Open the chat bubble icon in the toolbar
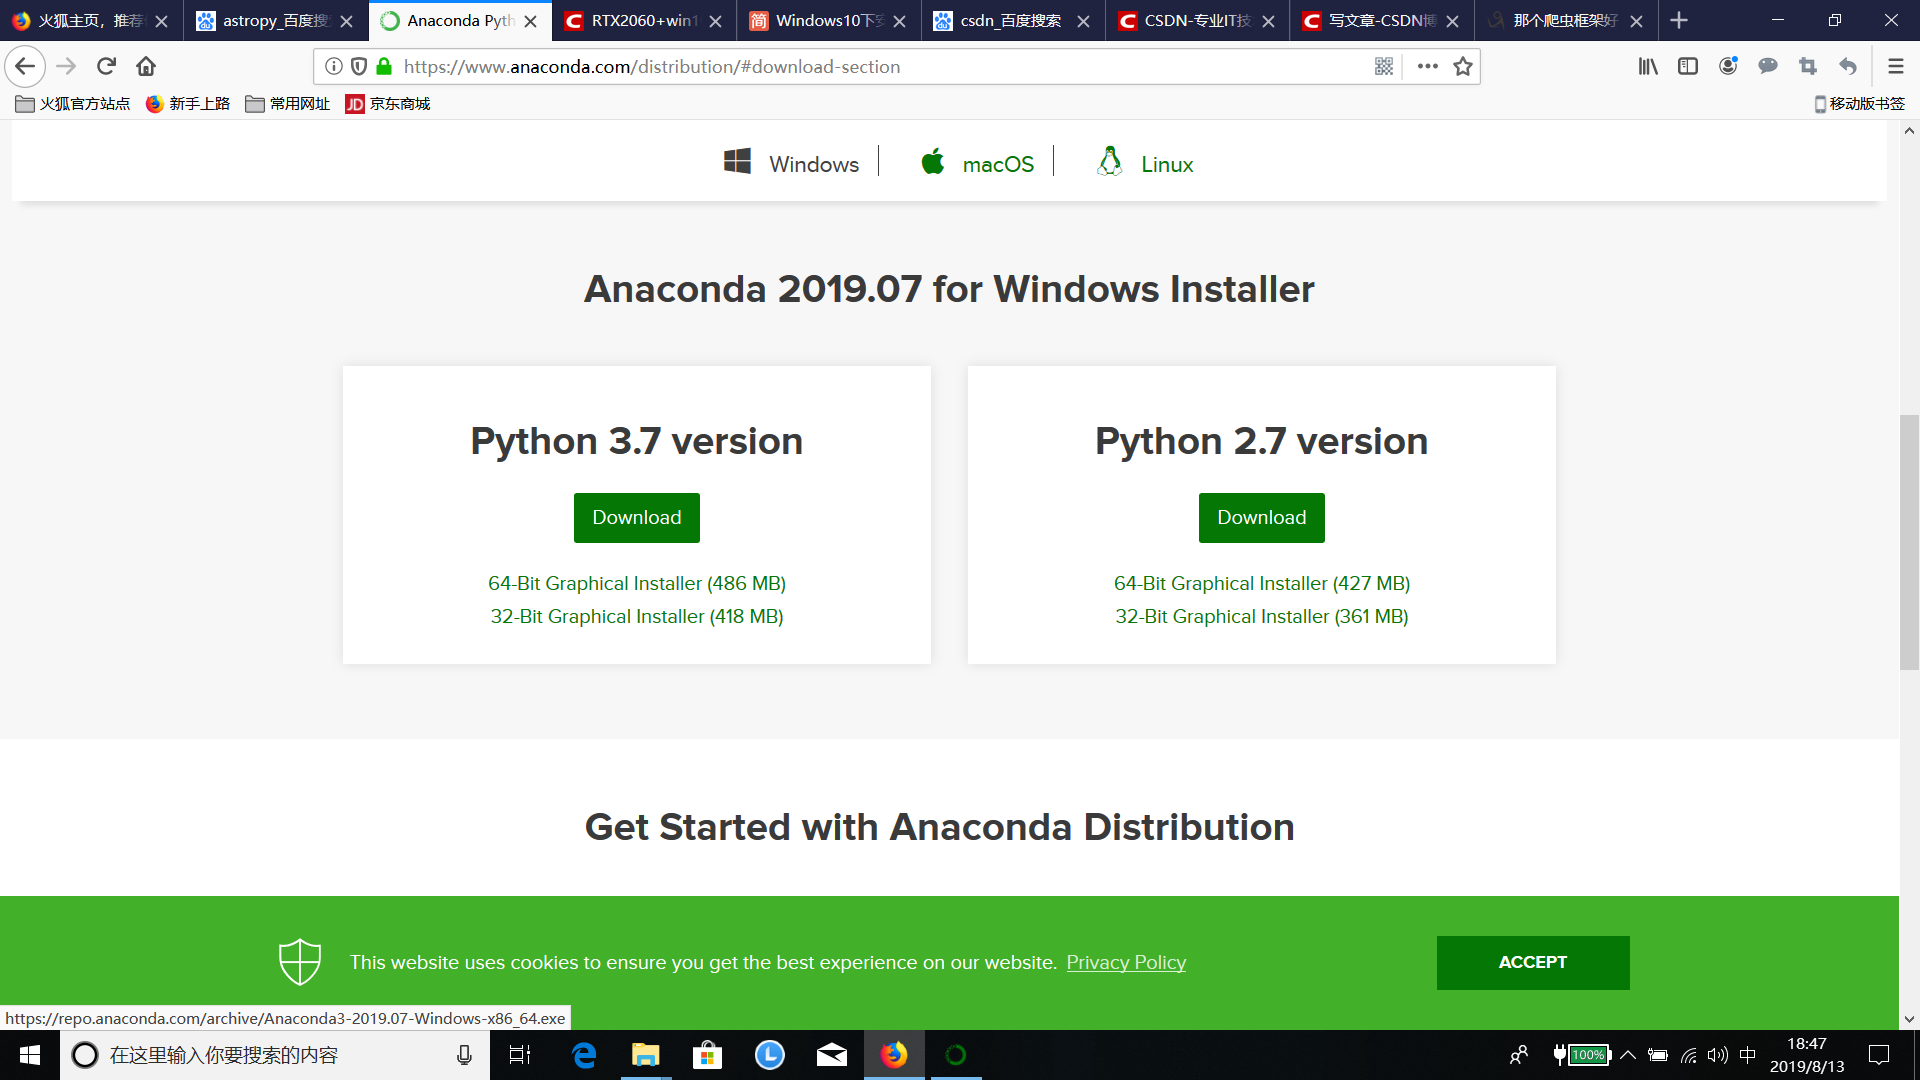The image size is (1920, 1080). (1768, 66)
